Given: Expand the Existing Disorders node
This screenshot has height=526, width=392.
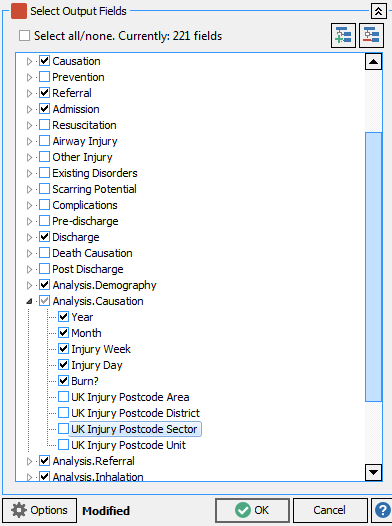Looking at the screenshot, I should click(29, 173).
